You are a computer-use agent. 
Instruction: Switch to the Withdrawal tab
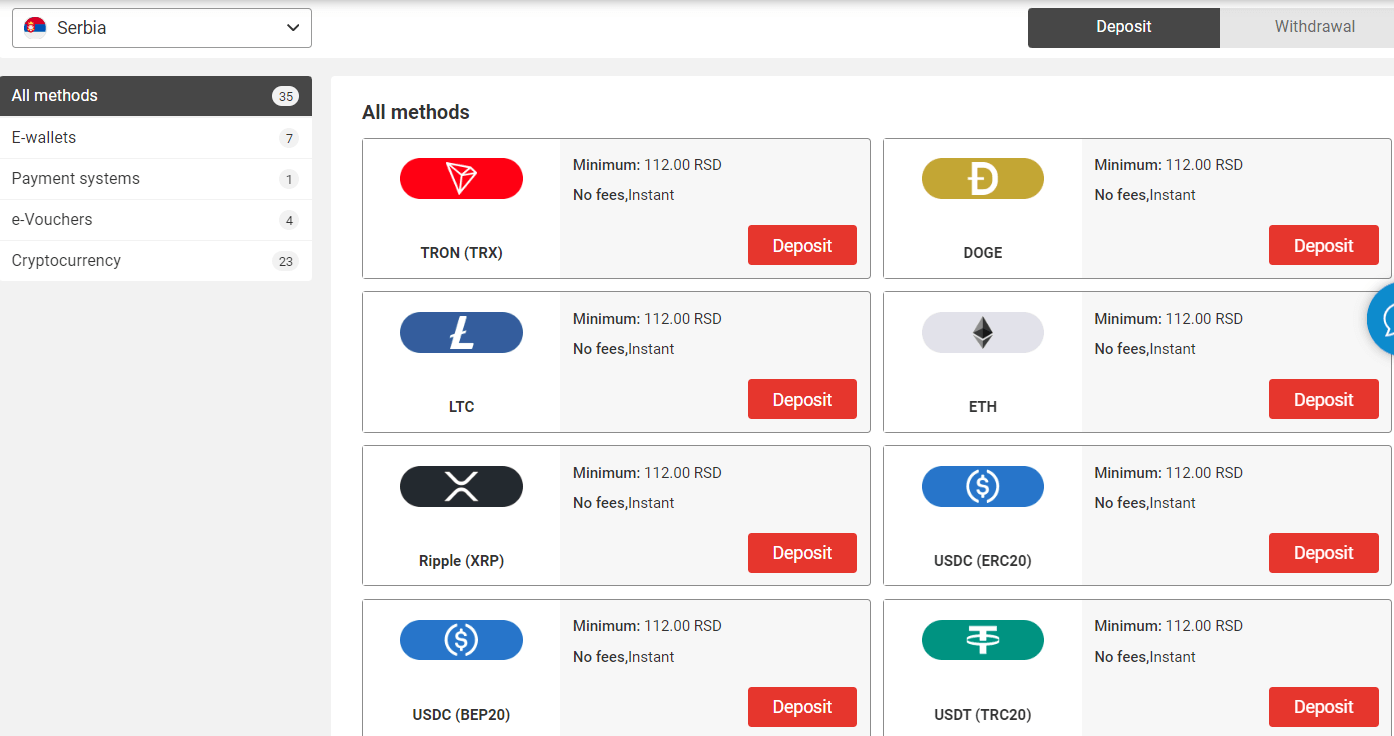click(1307, 27)
